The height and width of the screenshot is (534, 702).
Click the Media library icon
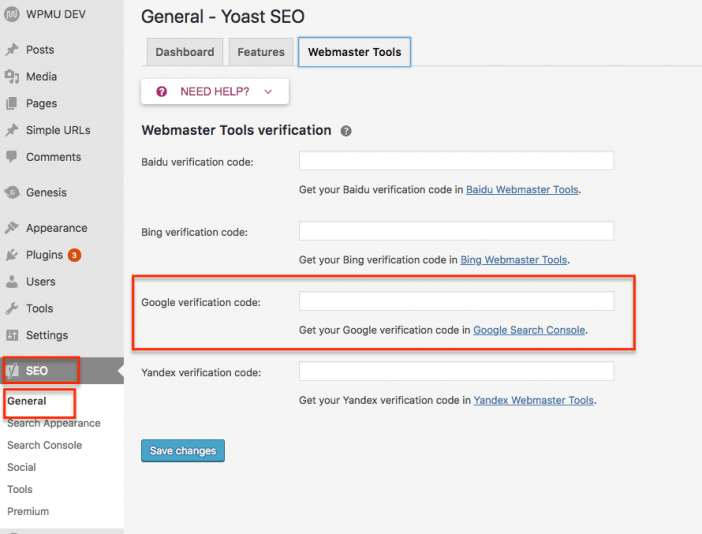[12, 77]
